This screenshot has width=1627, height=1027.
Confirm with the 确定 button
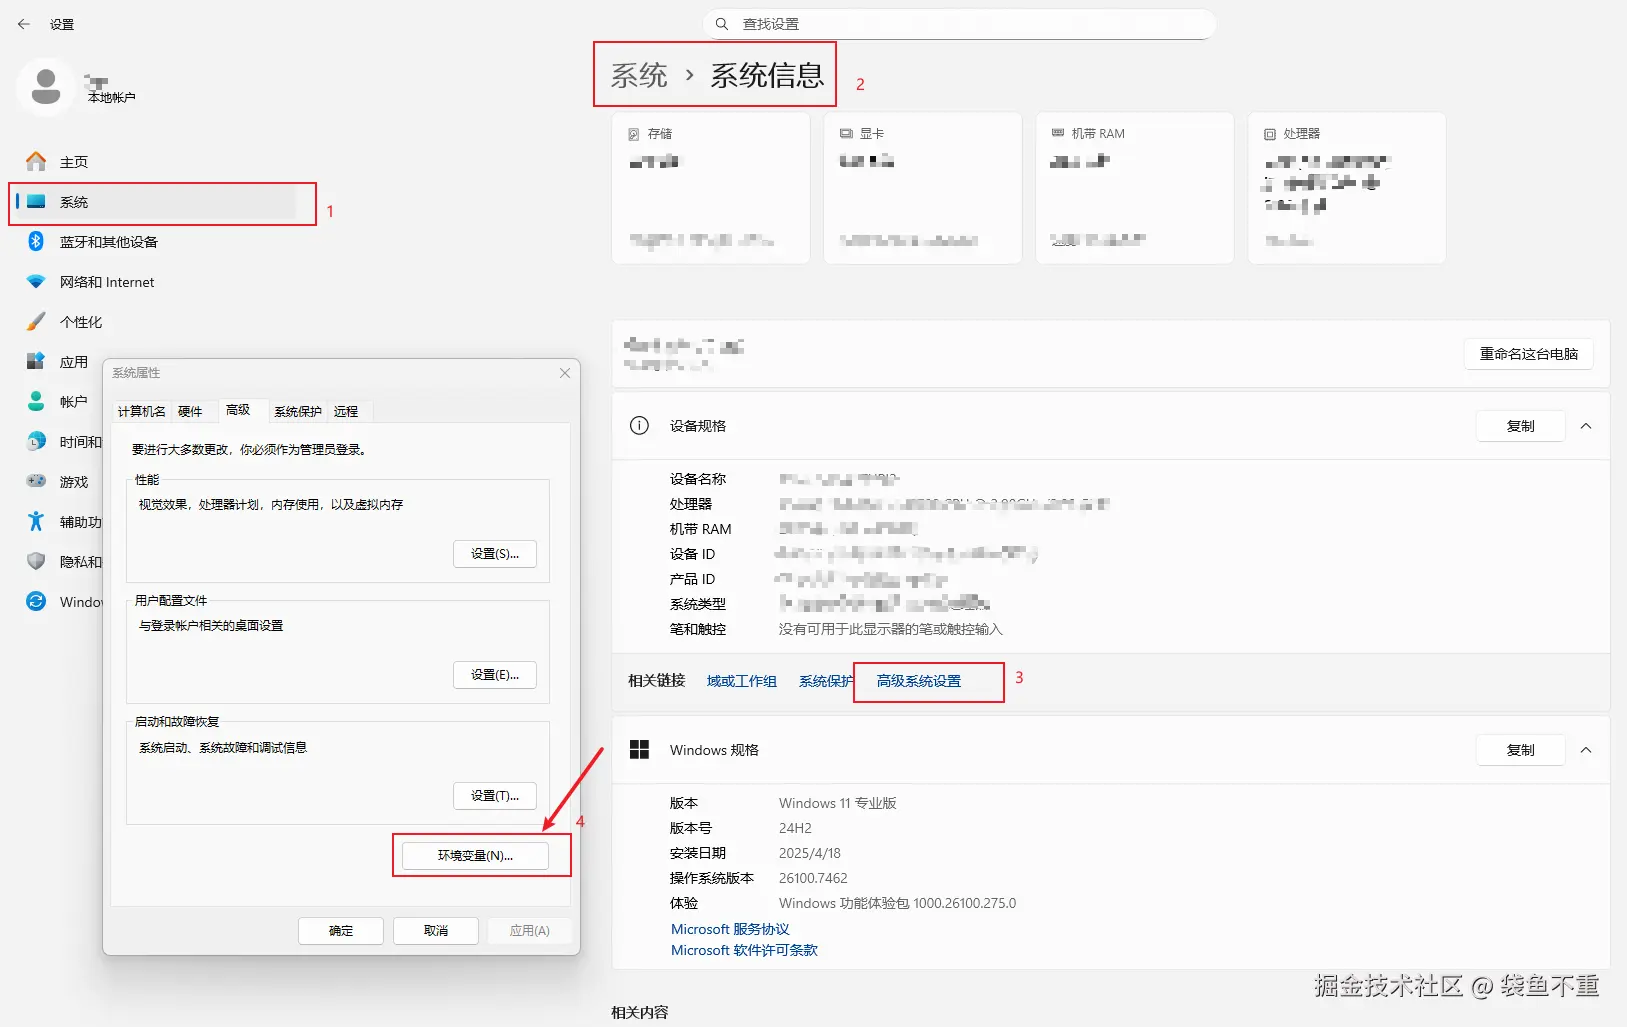click(x=341, y=931)
